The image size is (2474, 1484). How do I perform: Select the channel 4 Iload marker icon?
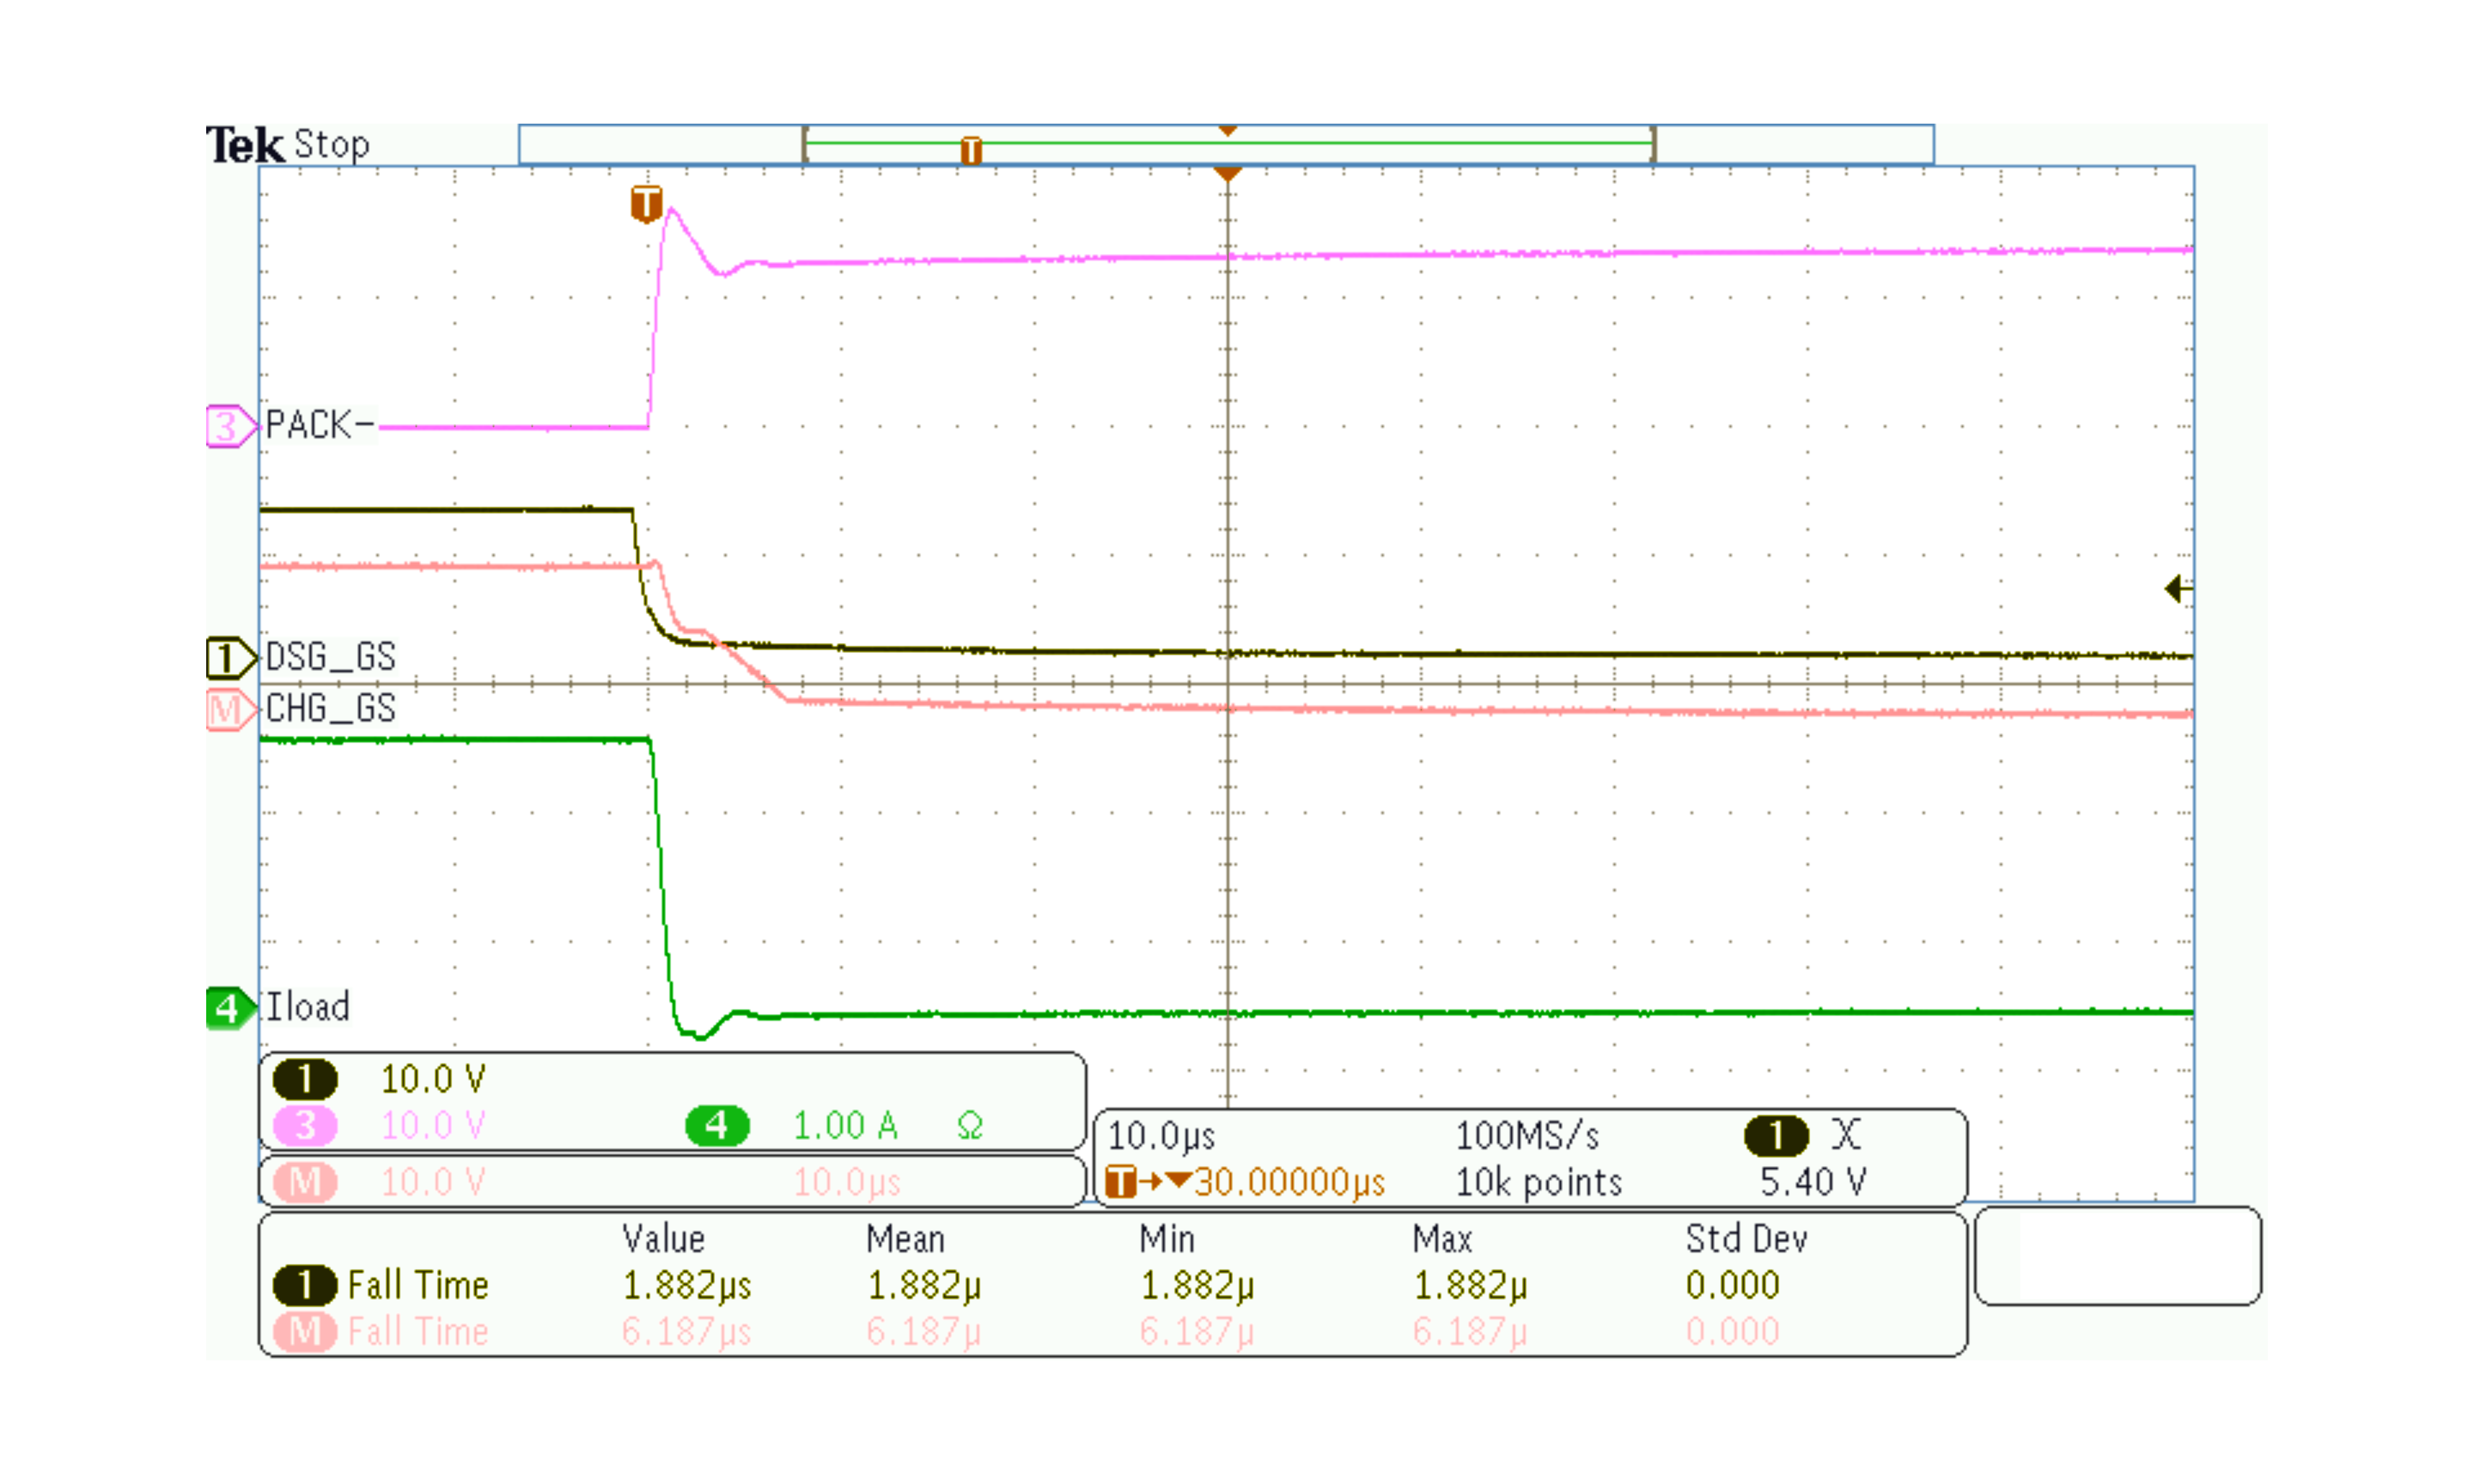point(231,1007)
